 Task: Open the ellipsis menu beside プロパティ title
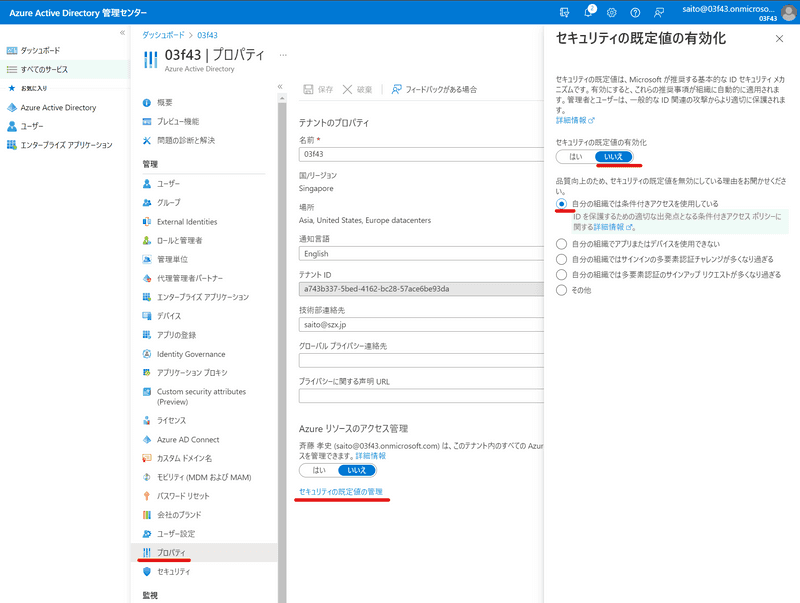(x=283, y=54)
